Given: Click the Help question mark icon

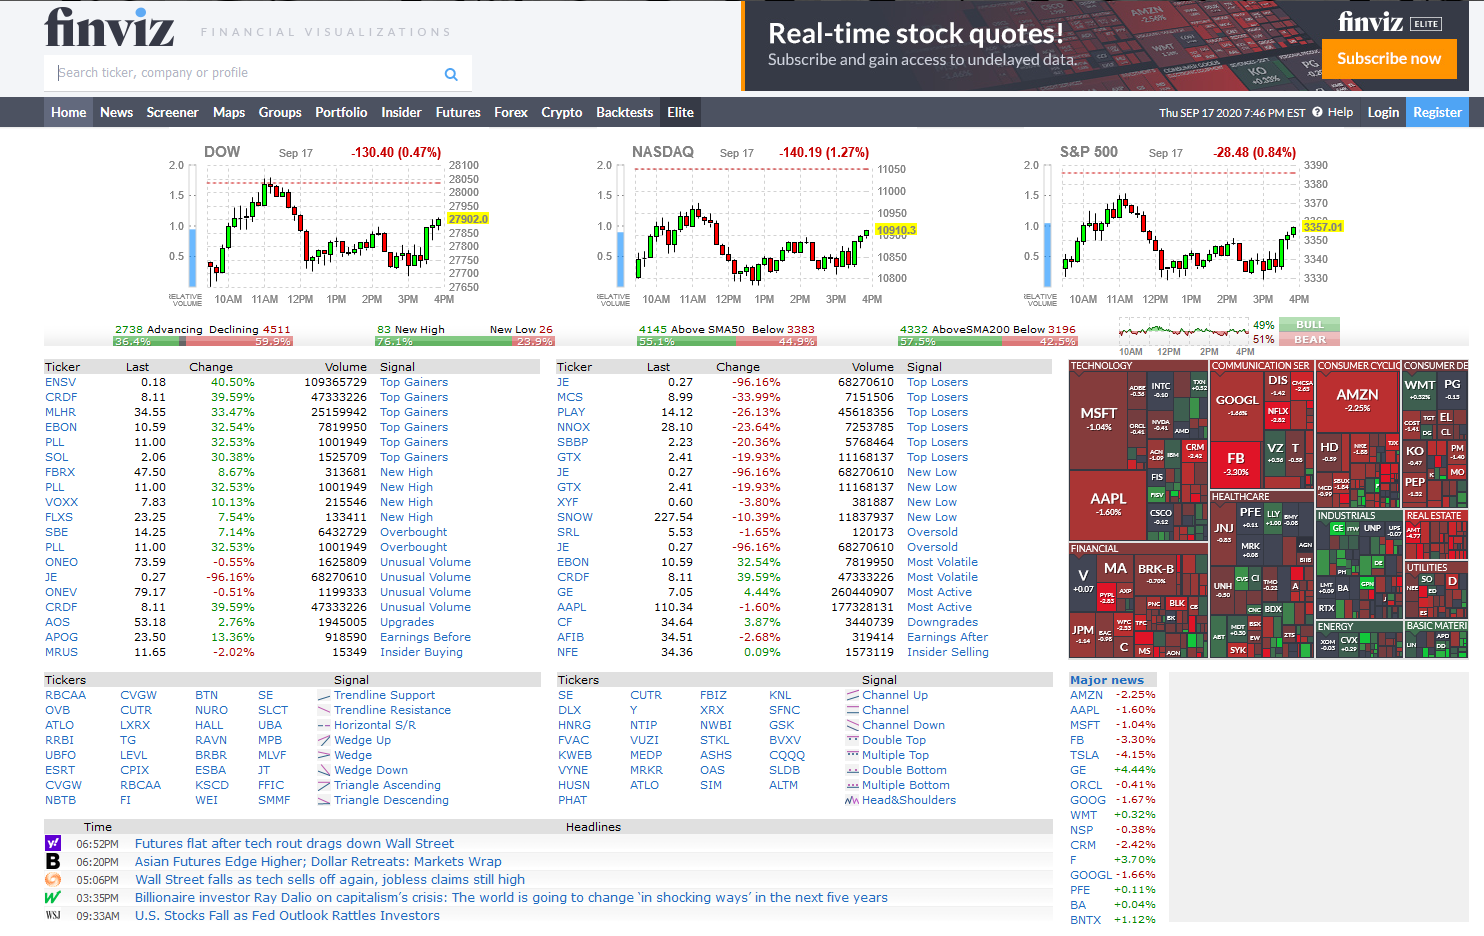Looking at the screenshot, I should click(x=1317, y=112).
